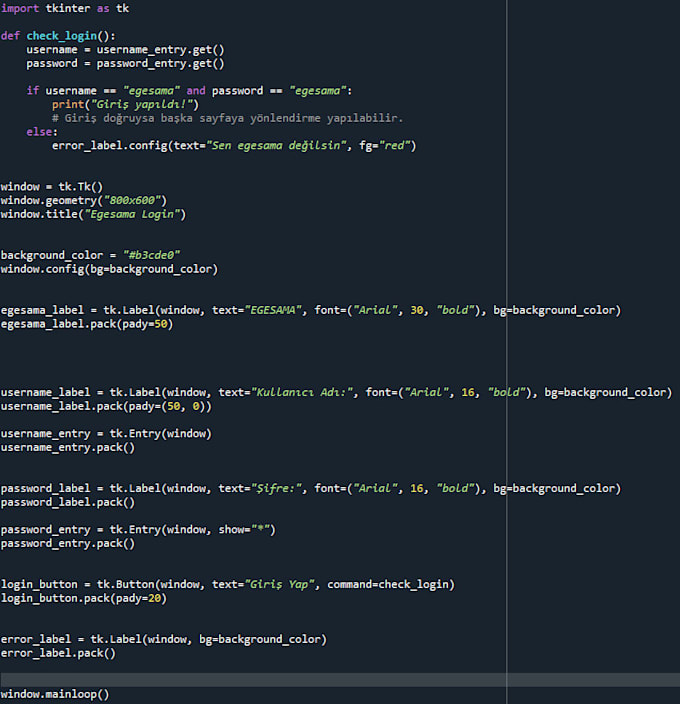
Task: Click egesama_label.pack(pady=50) line
Action: (87, 324)
